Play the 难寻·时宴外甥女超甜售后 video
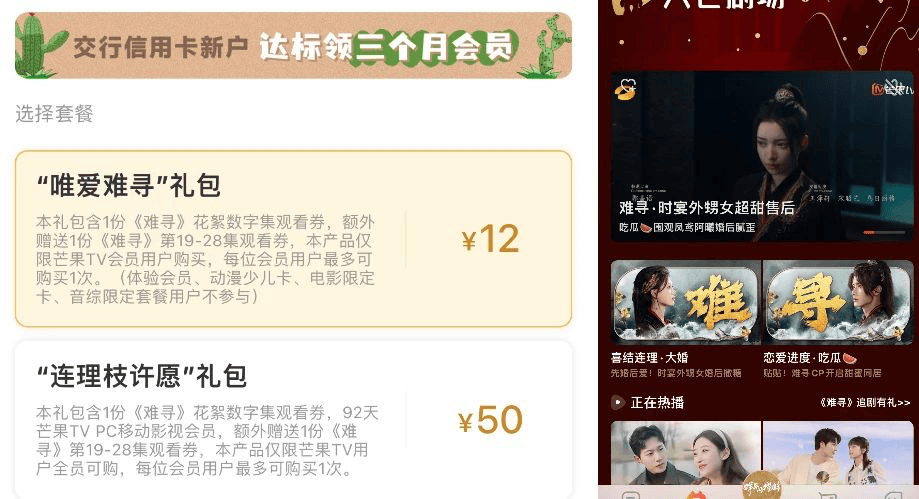919x499 pixels. 762,157
